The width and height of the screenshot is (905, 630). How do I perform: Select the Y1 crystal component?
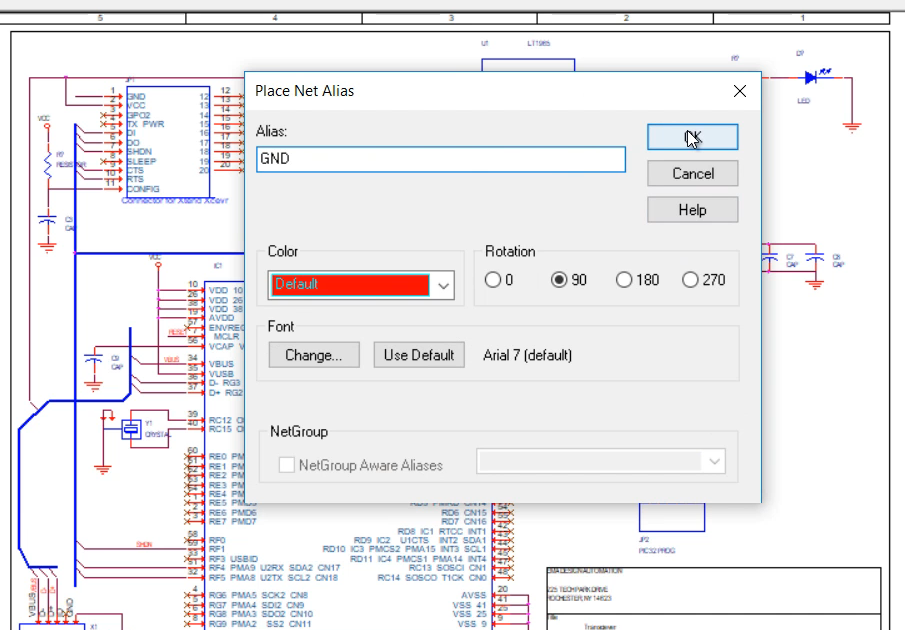tap(131, 429)
